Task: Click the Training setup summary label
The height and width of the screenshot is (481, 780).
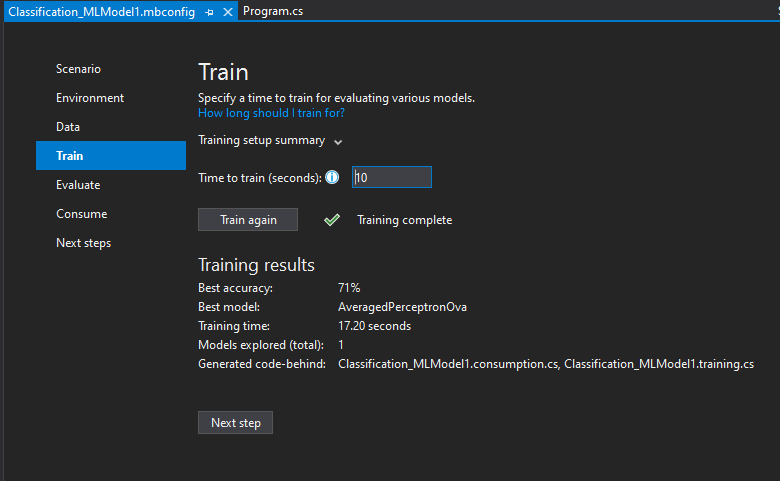Action: pos(262,140)
